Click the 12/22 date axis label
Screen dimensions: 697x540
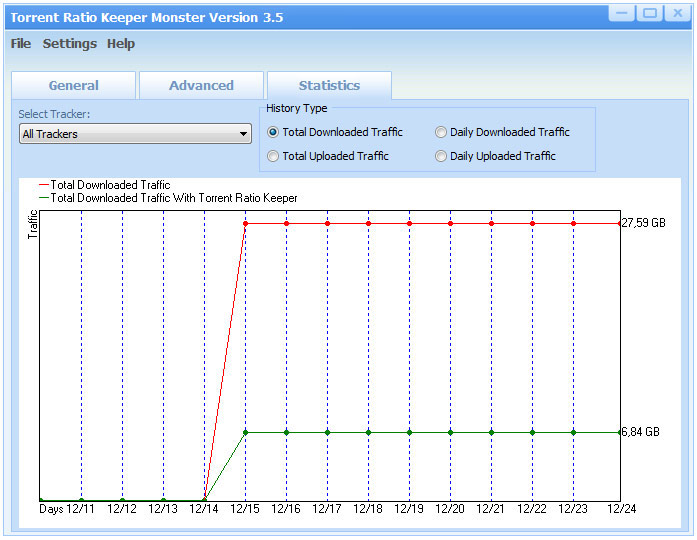tap(532, 508)
